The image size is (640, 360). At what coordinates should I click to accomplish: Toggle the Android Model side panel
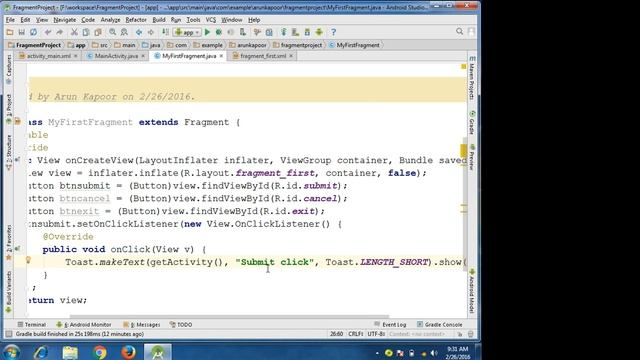(x=472, y=291)
